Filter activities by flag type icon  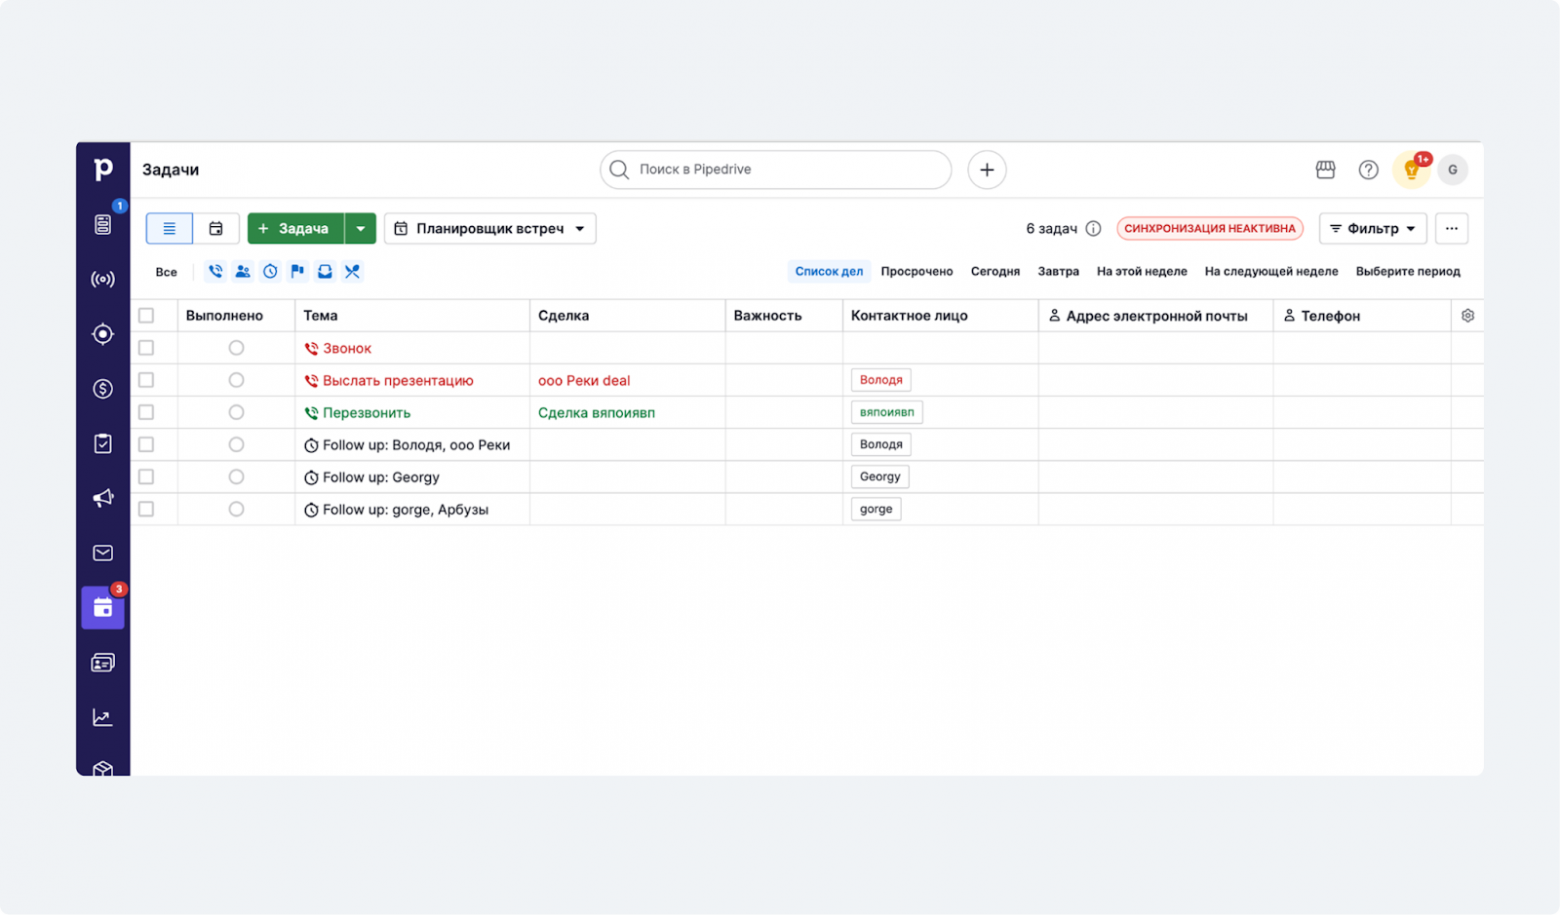[x=297, y=271]
